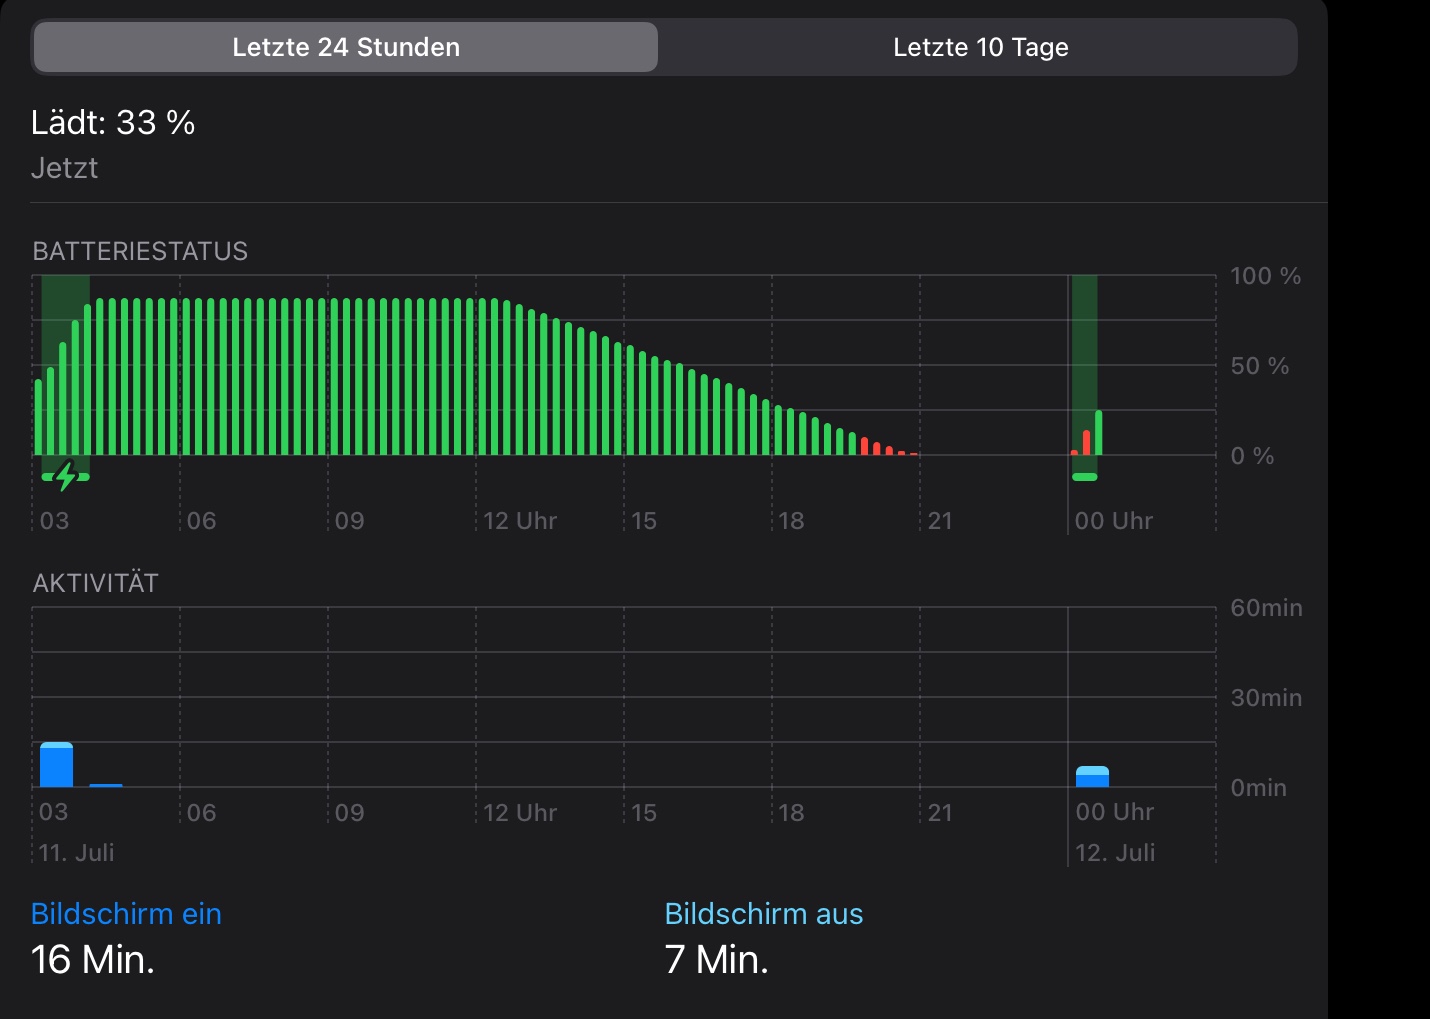Select the blue activity bar at 00 Uhr
This screenshot has width=1430, height=1019.
click(1092, 777)
